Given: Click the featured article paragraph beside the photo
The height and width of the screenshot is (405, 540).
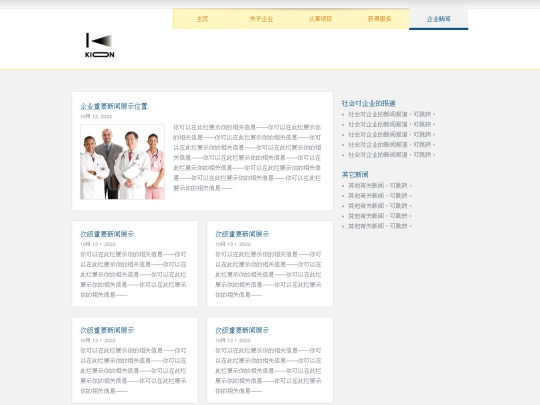Looking at the screenshot, I should pyautogui.click(x=247, y=157).
